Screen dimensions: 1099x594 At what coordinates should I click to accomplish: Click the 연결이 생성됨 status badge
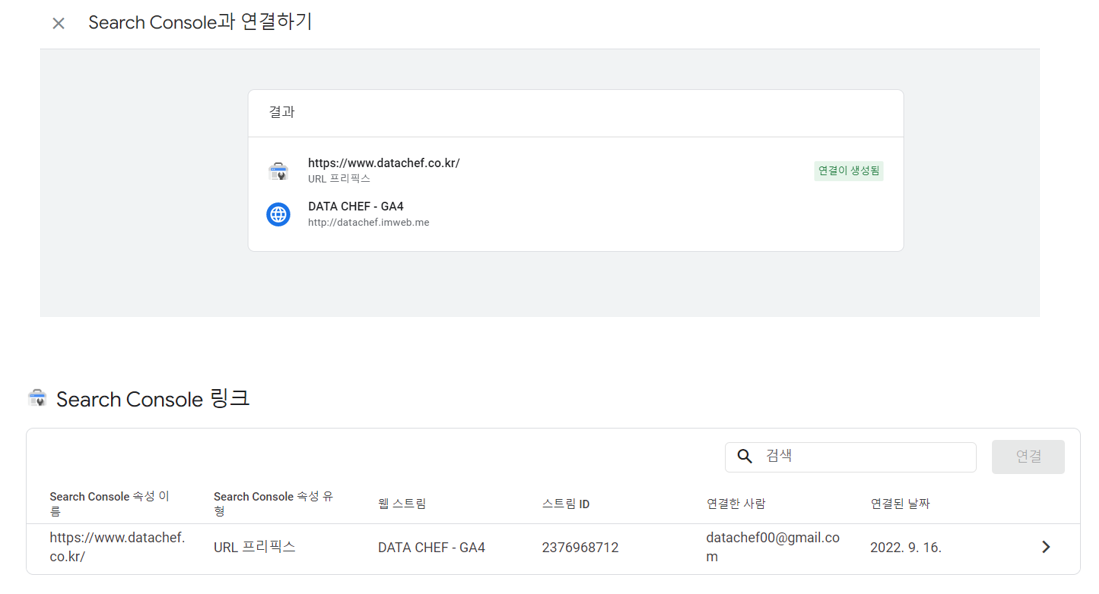[849, 171]
